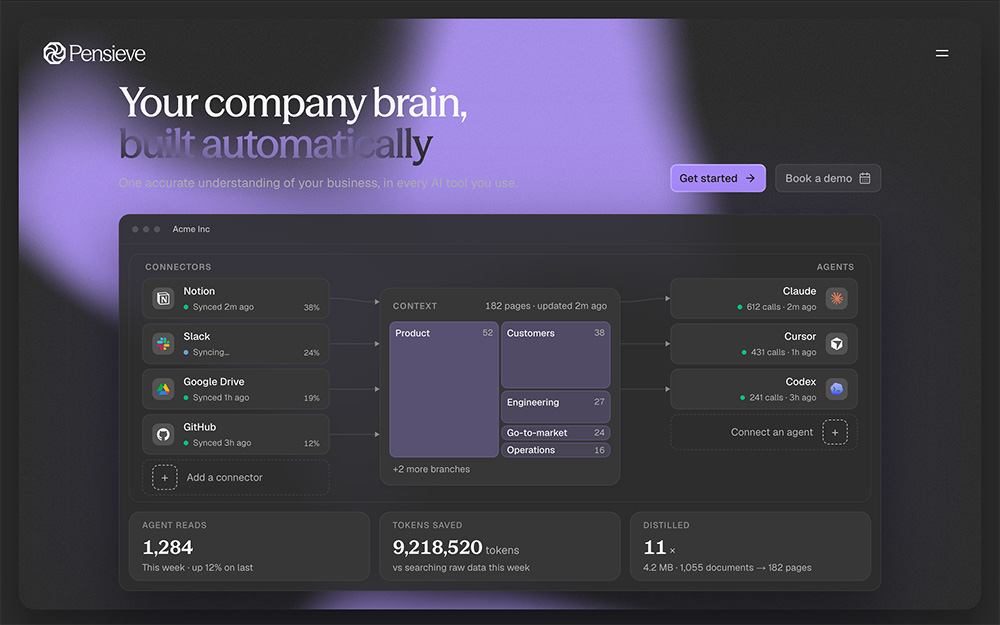Viewport: 1000px width, 625px height.
Task: Click the GitHub connector icon
Action: coord(163,434)
